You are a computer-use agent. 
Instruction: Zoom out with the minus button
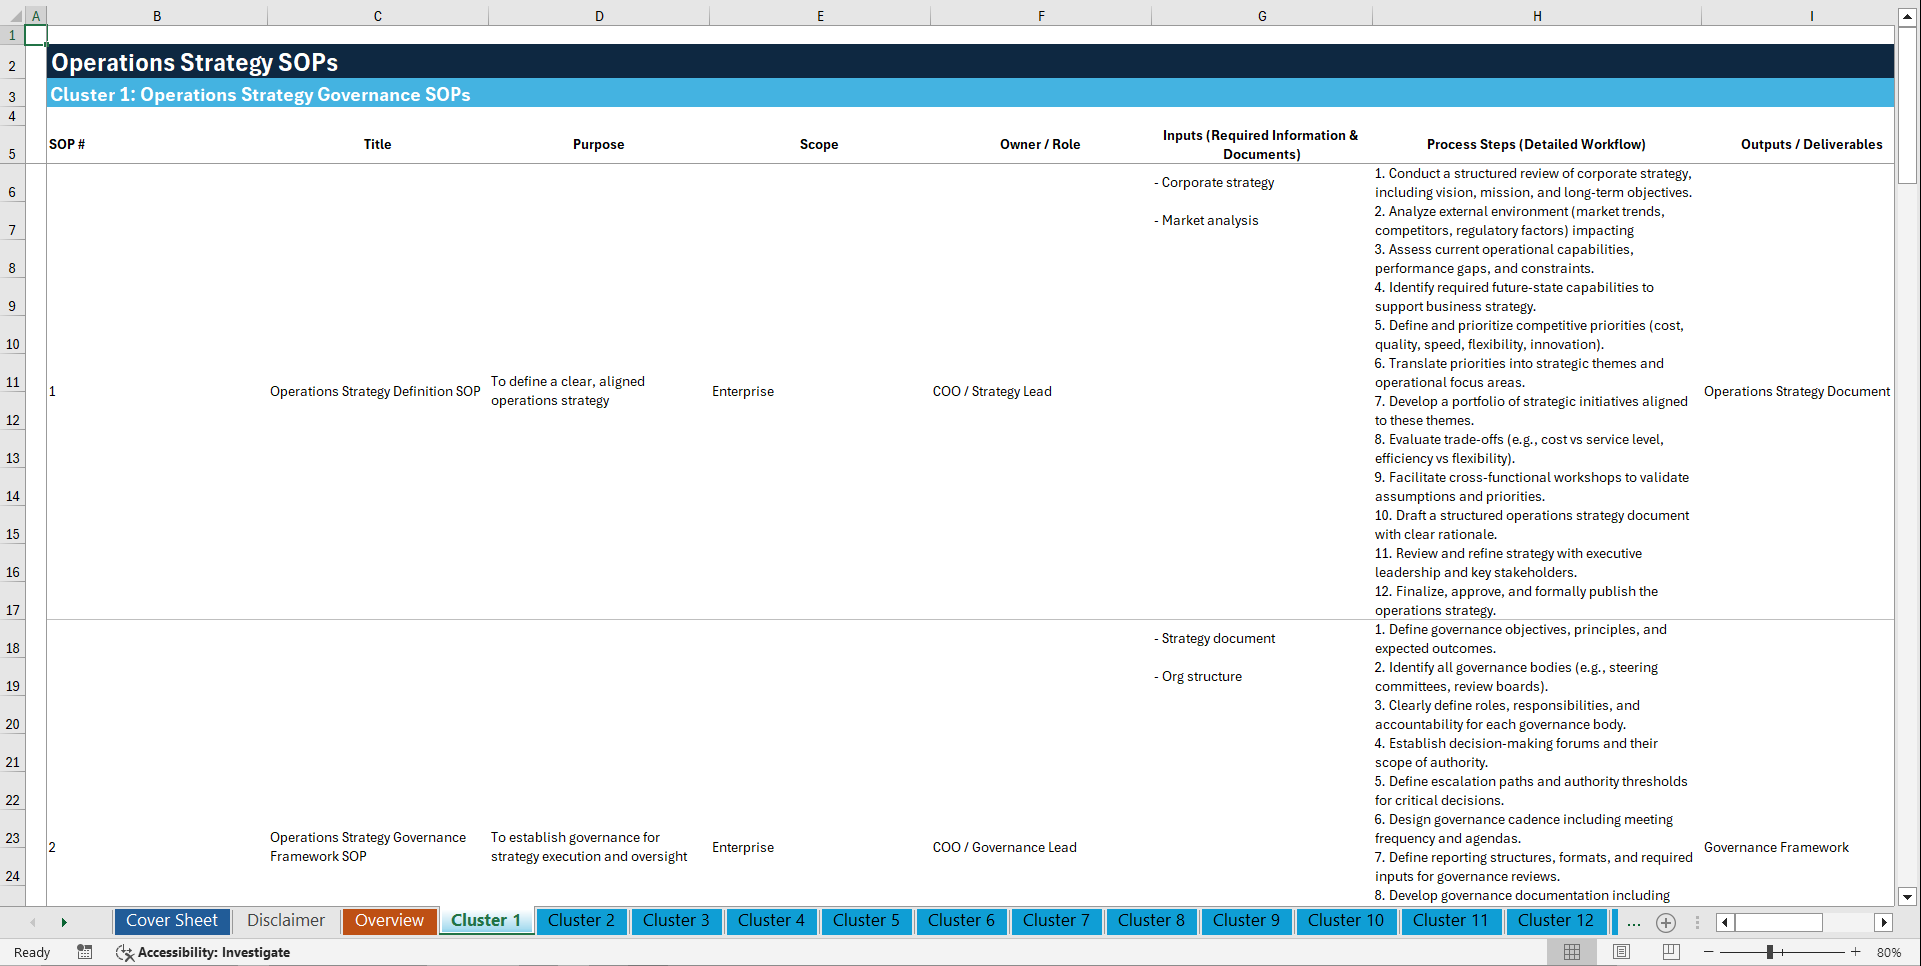pyautogui.click(x=1709, y=952)
